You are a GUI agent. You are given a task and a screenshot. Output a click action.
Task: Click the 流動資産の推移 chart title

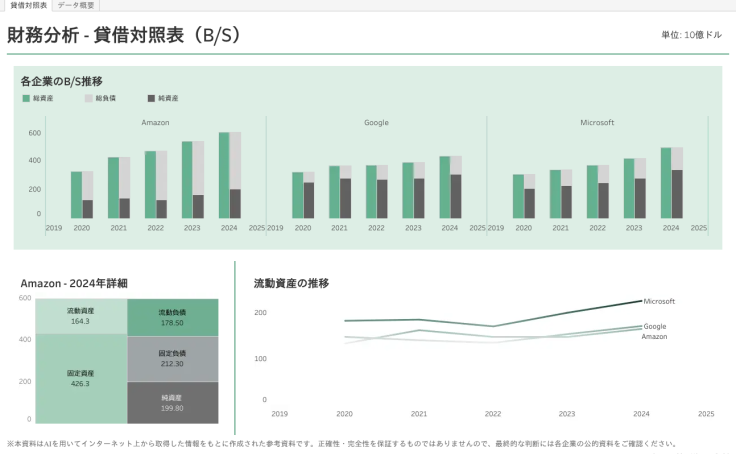pos(291,283)
